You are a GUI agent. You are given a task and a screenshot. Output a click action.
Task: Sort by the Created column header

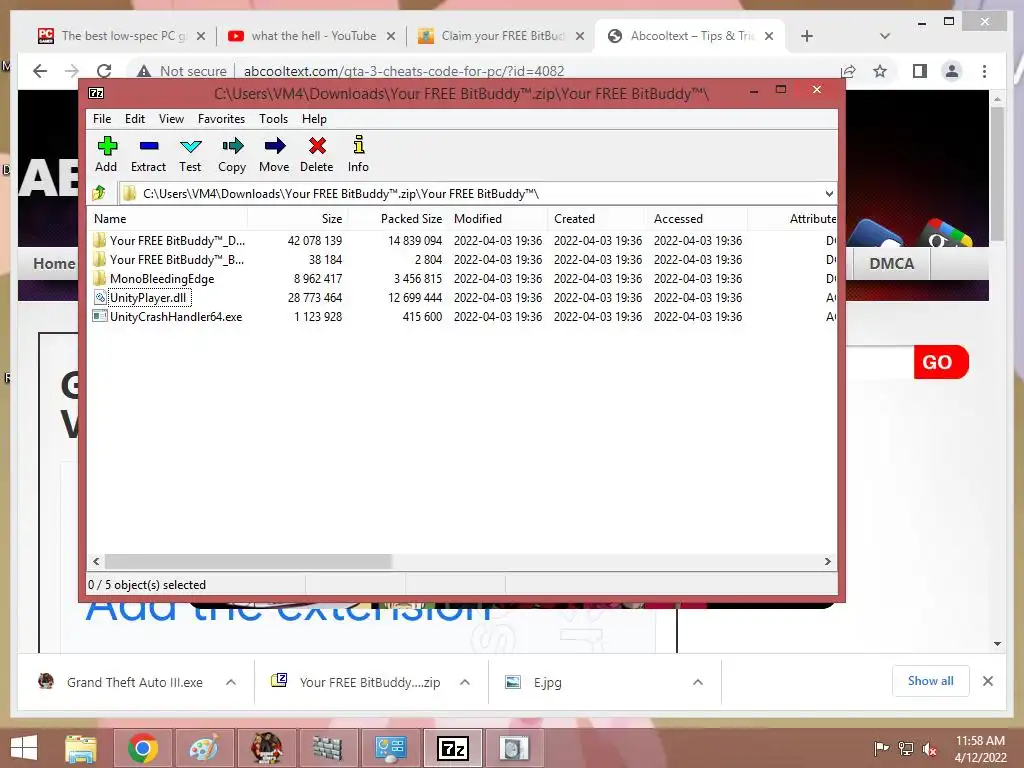[x=598, y=219]
